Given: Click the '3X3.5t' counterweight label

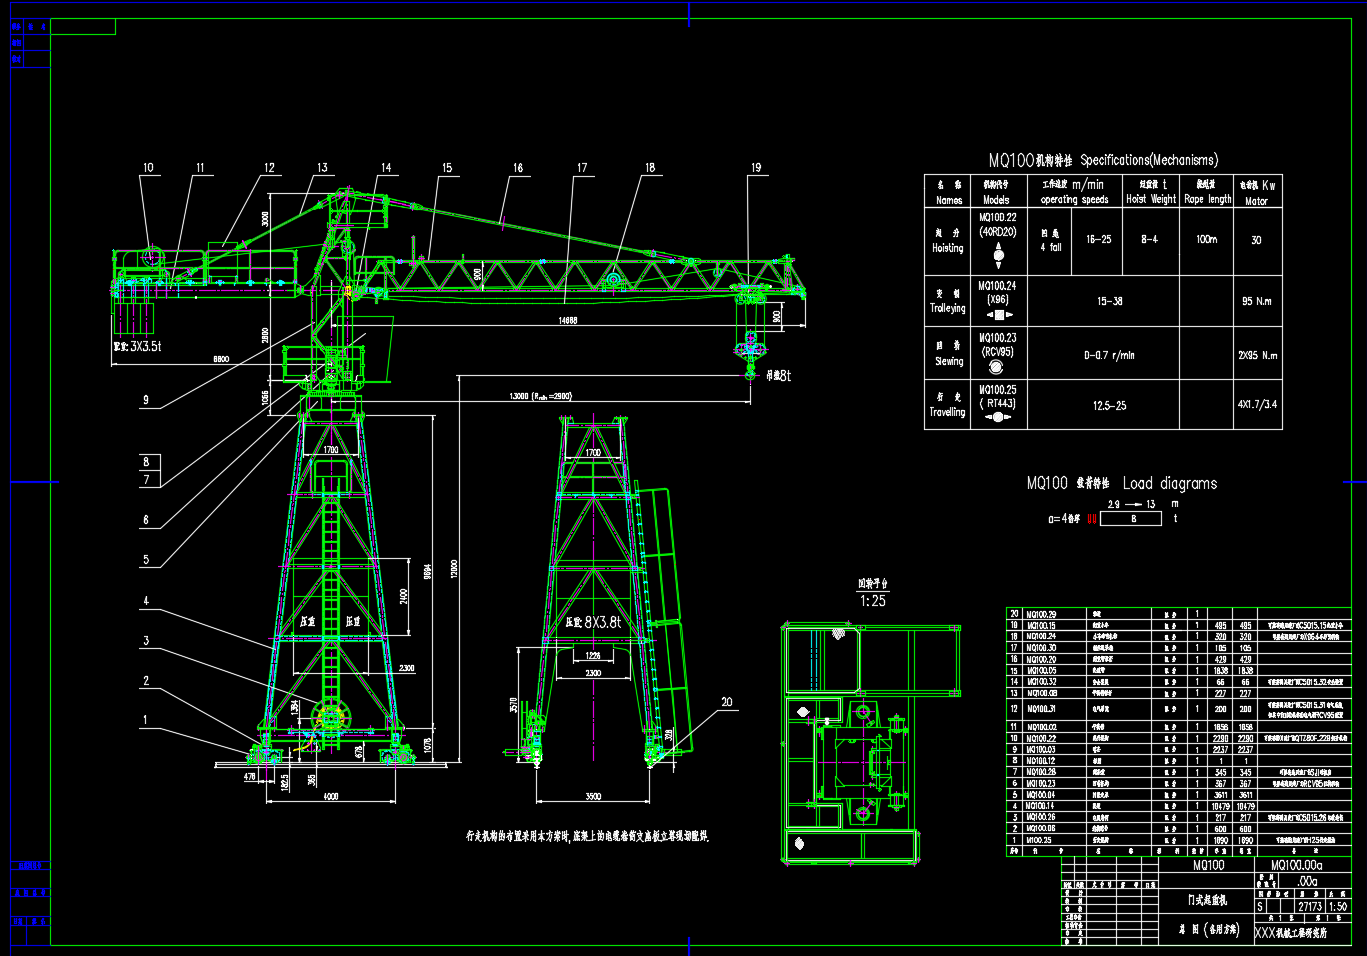Looking at the screenshot, I should pyautogui.click(x=146, y=346).
